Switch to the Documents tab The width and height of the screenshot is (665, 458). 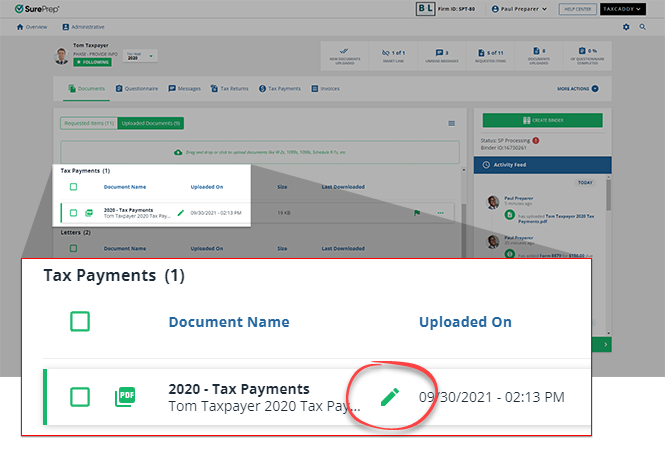pos(87,89)
